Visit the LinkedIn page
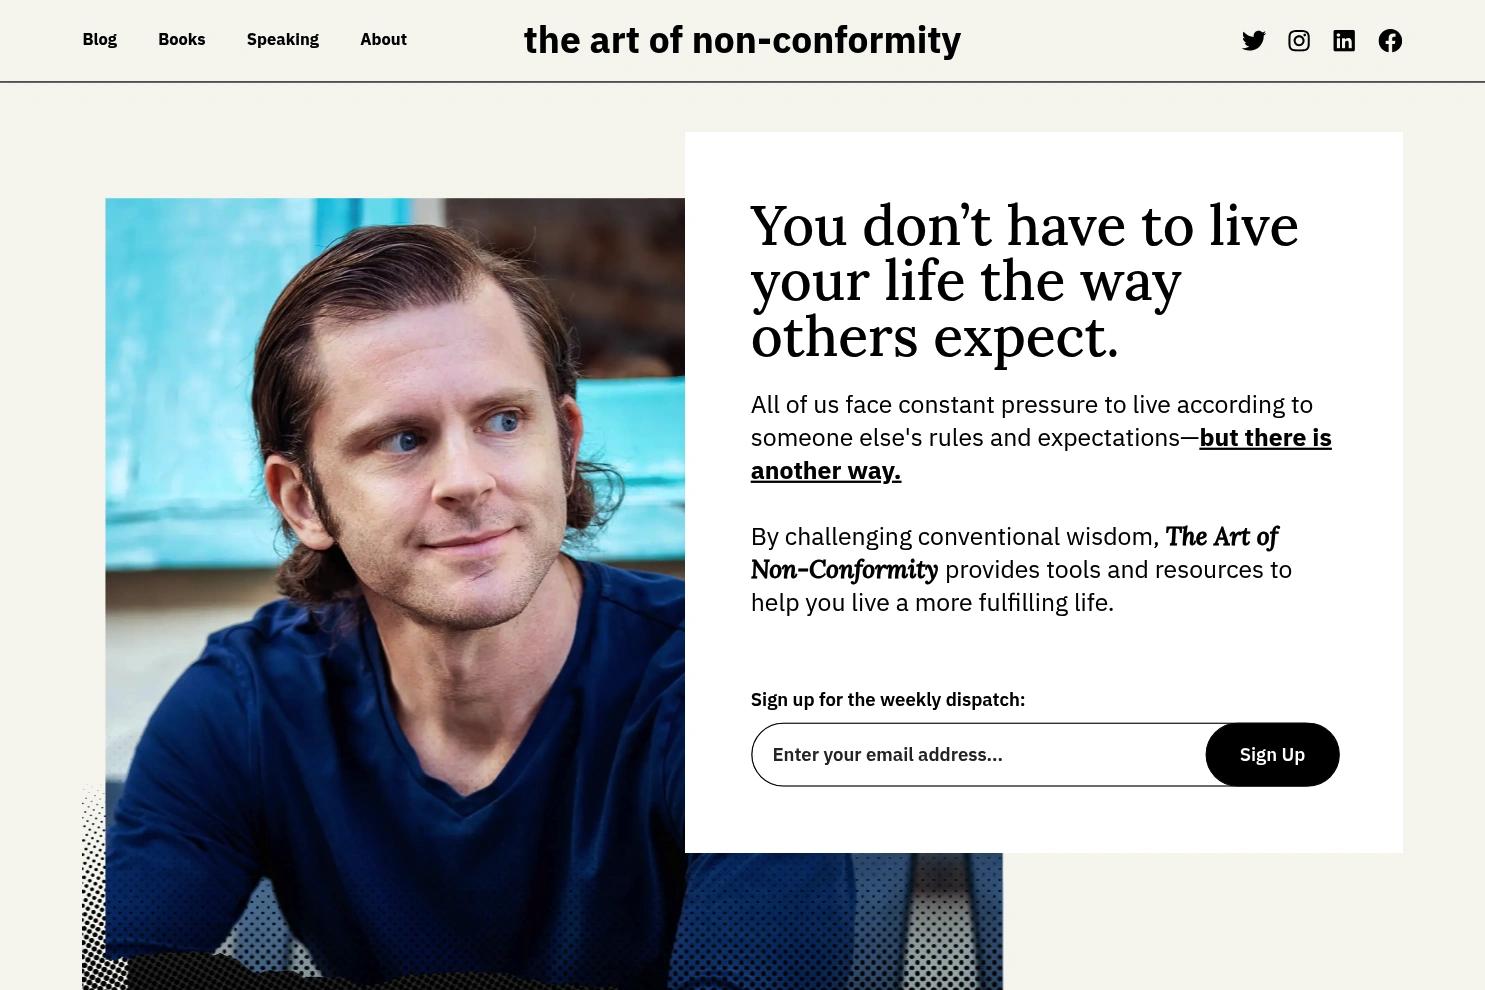The height and width of the screenshot is (990, 1485). (x=1343, y=40)
